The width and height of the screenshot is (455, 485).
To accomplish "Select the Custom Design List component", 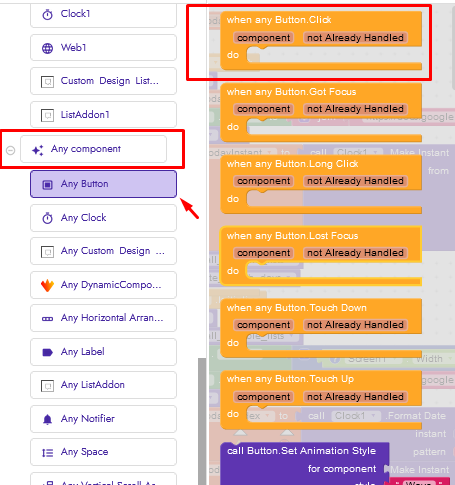I will (103, 81).
